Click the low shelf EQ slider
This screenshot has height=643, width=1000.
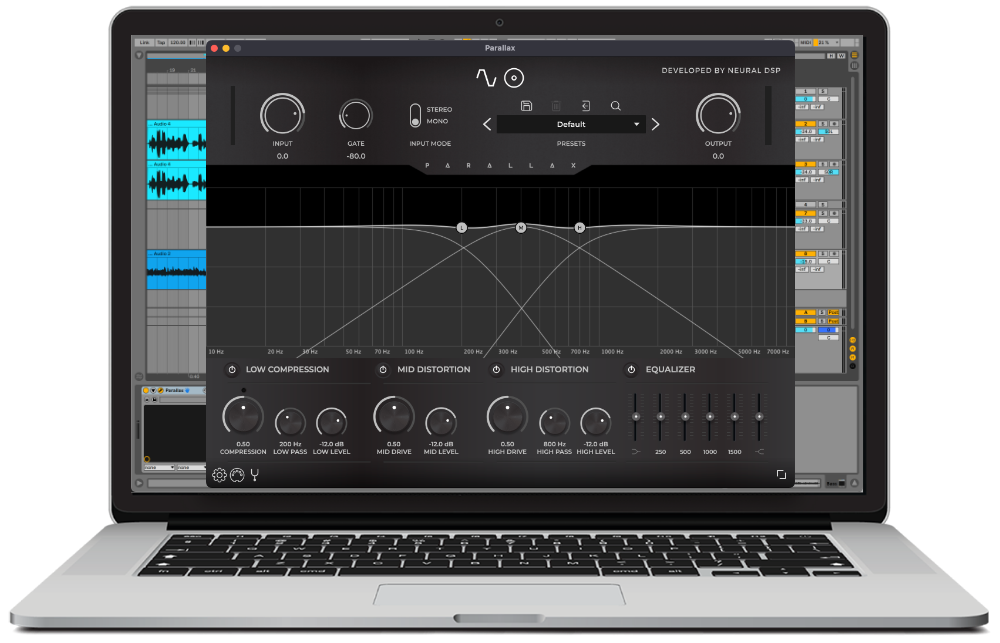(636, 417)
